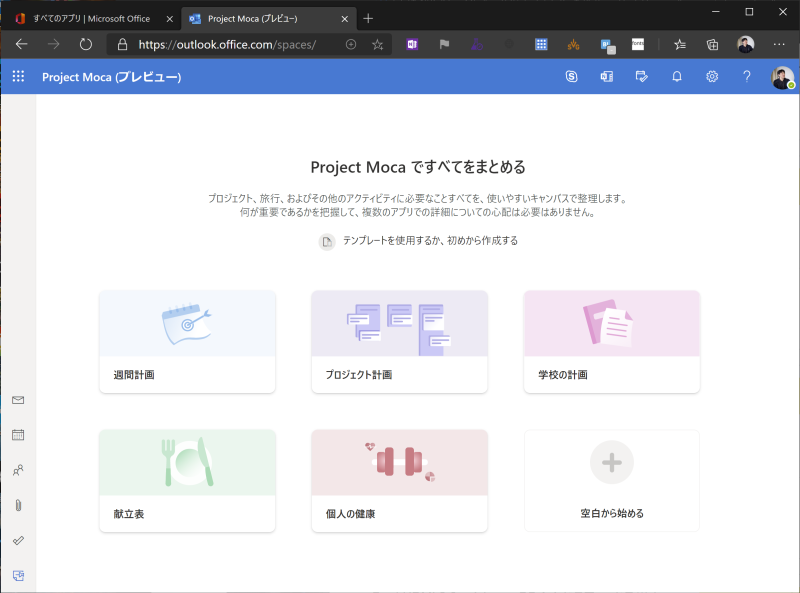Choose the 週間計画 template
This screenshot has height=593, width=800.
tap(187, 342)
